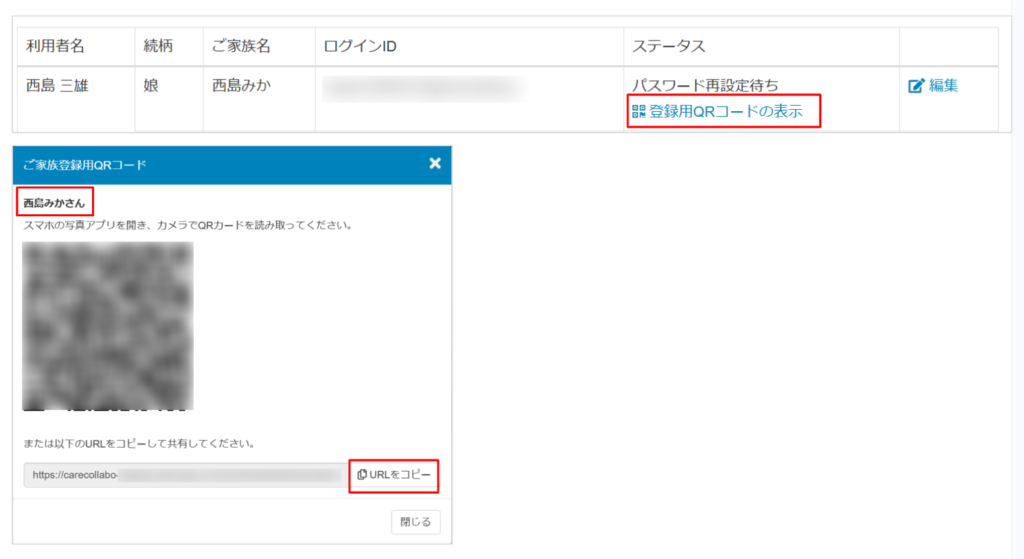Click the 利用者名 column header
1024x559 pixels.
pyautogui.click(x=55, y=46)
